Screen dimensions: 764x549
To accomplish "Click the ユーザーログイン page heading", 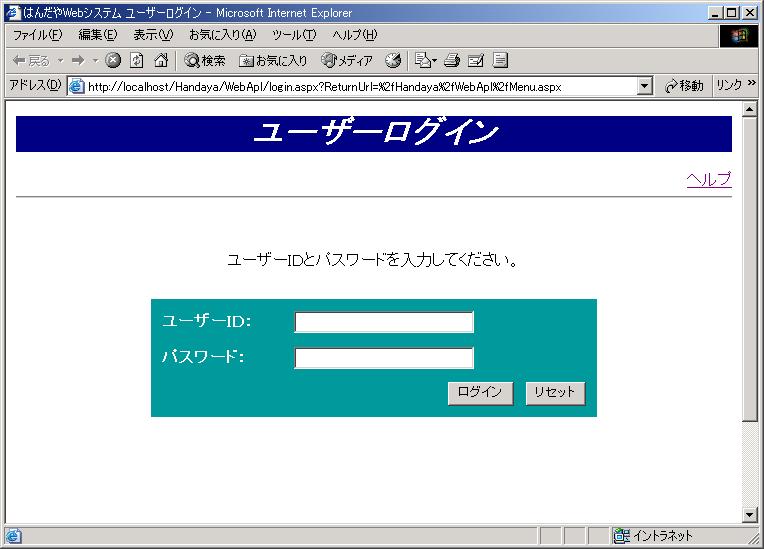I will [375, 133].
